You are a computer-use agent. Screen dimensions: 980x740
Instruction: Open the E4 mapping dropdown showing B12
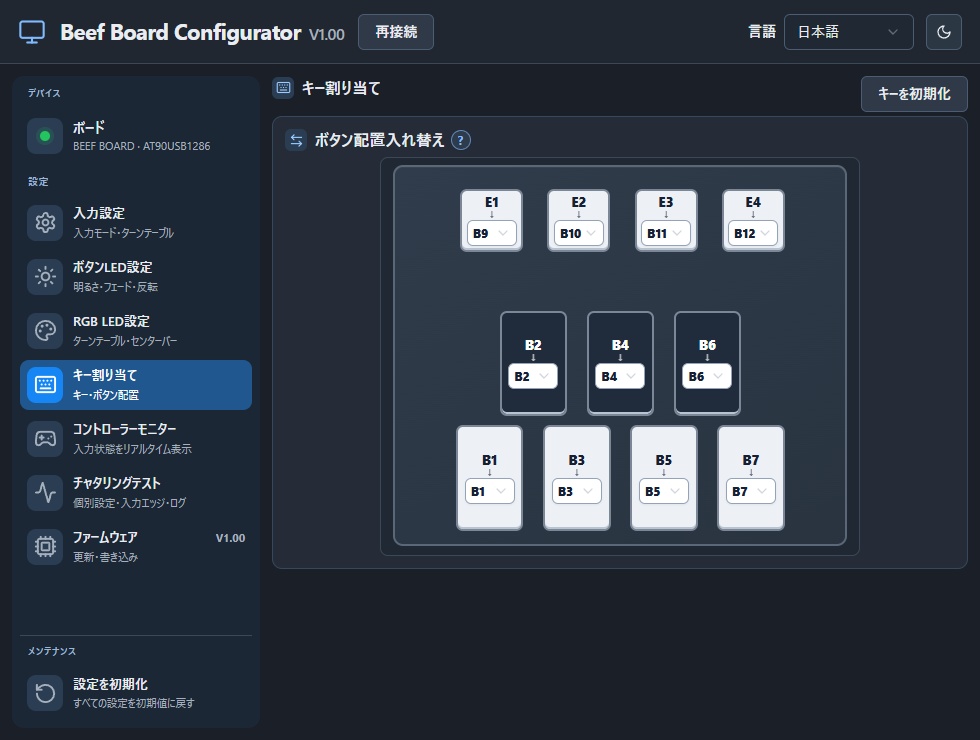752,233
